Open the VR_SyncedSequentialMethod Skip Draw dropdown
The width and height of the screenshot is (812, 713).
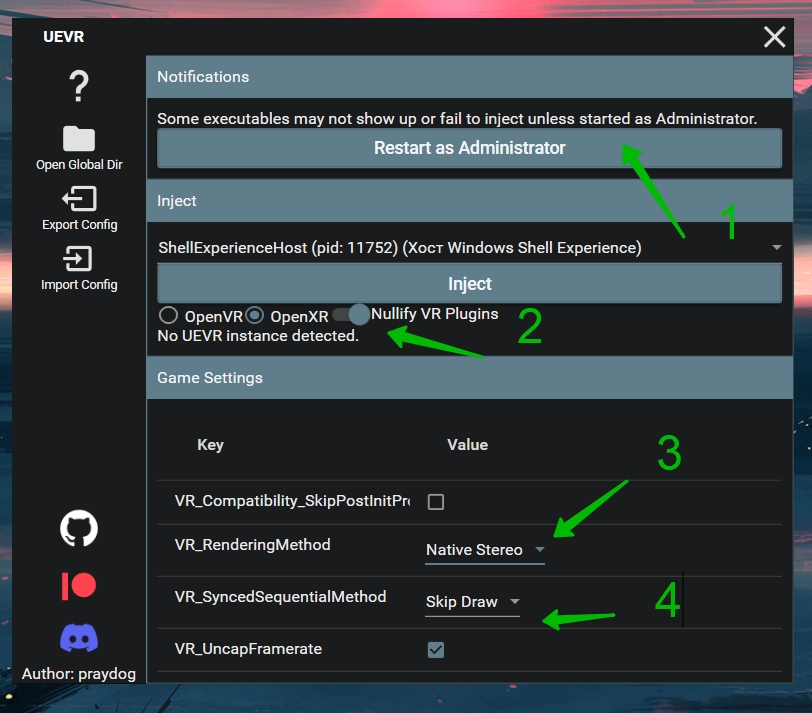[472, 602]
